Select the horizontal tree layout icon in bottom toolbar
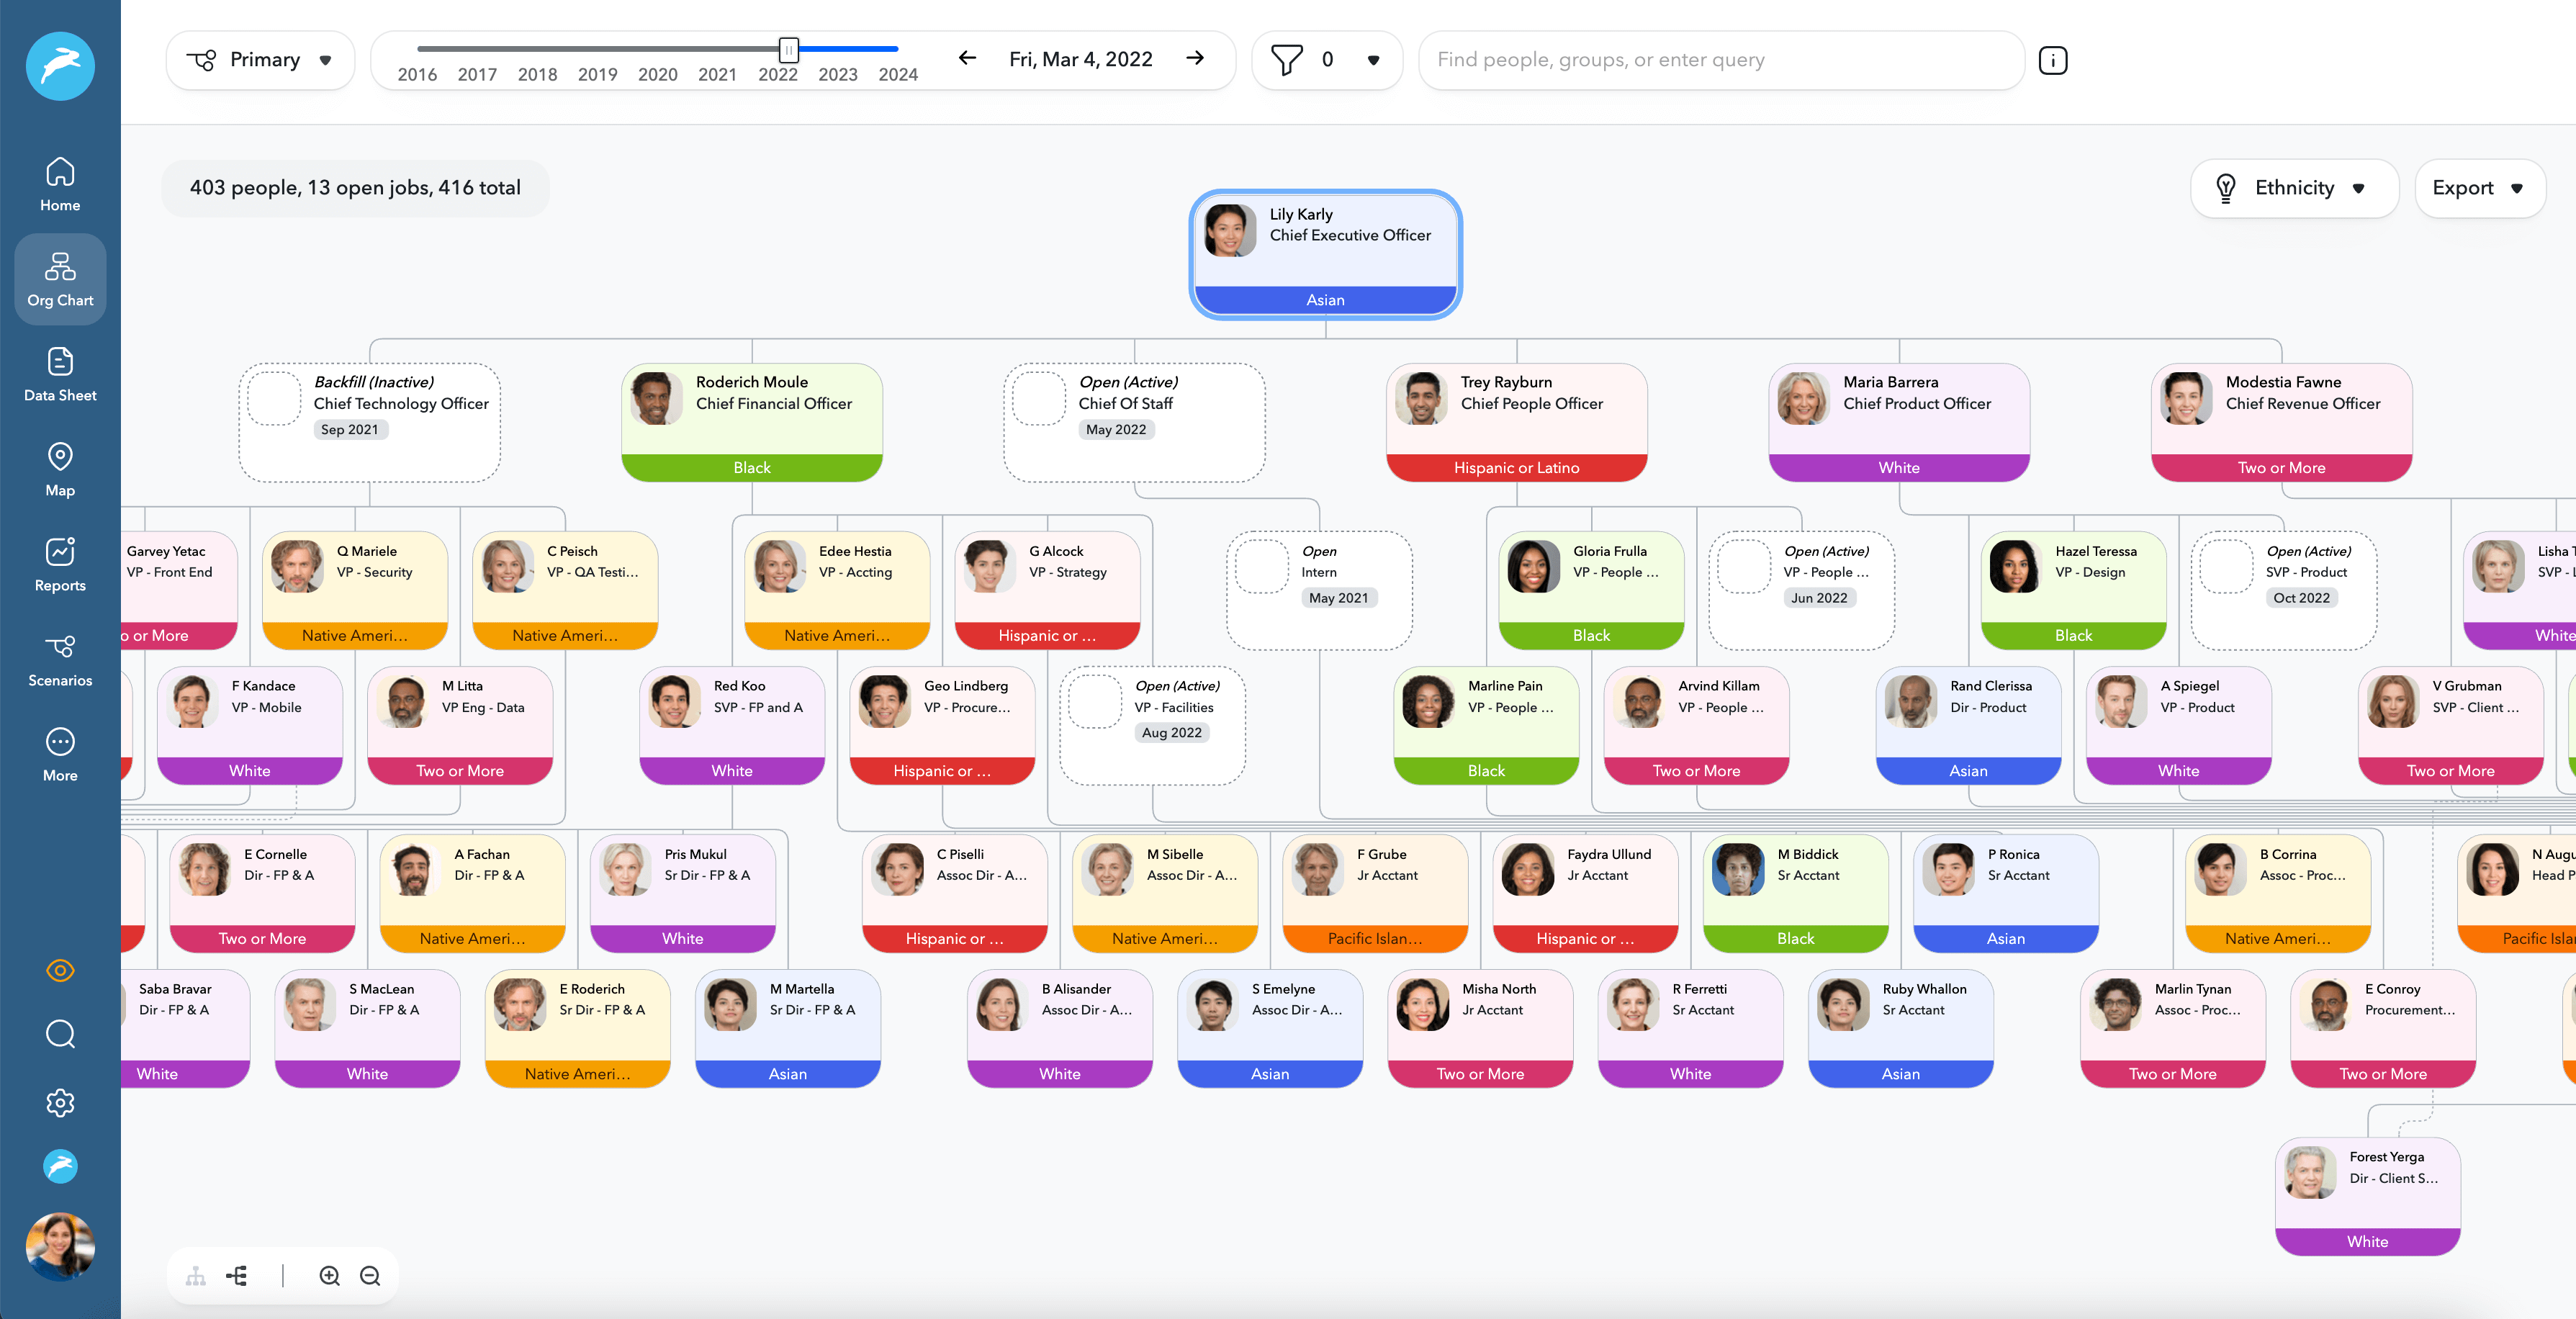2576x1319 pixels. (x=237, y=1276)
